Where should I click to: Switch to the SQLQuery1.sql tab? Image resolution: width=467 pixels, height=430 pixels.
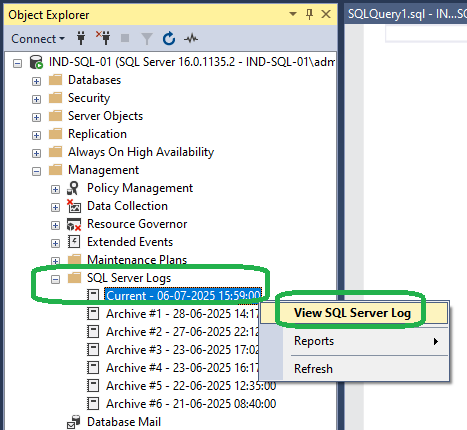[x=406, y=14]
